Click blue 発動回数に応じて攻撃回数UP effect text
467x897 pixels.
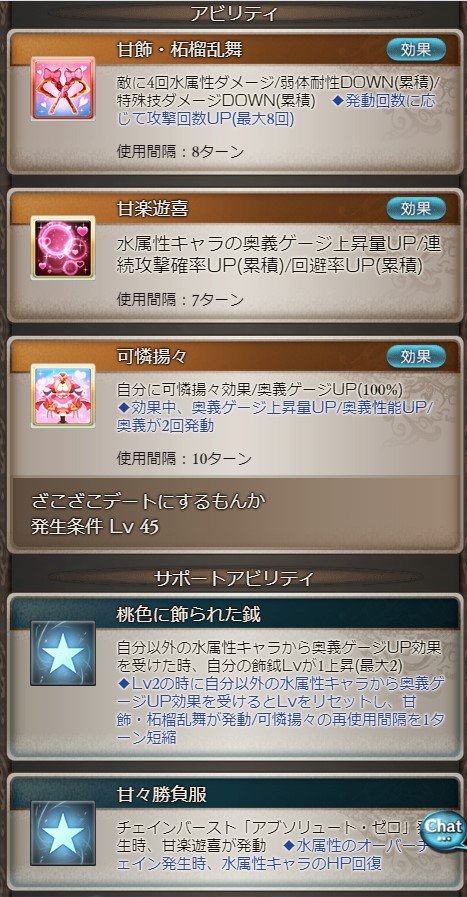[x=276, y=110]
